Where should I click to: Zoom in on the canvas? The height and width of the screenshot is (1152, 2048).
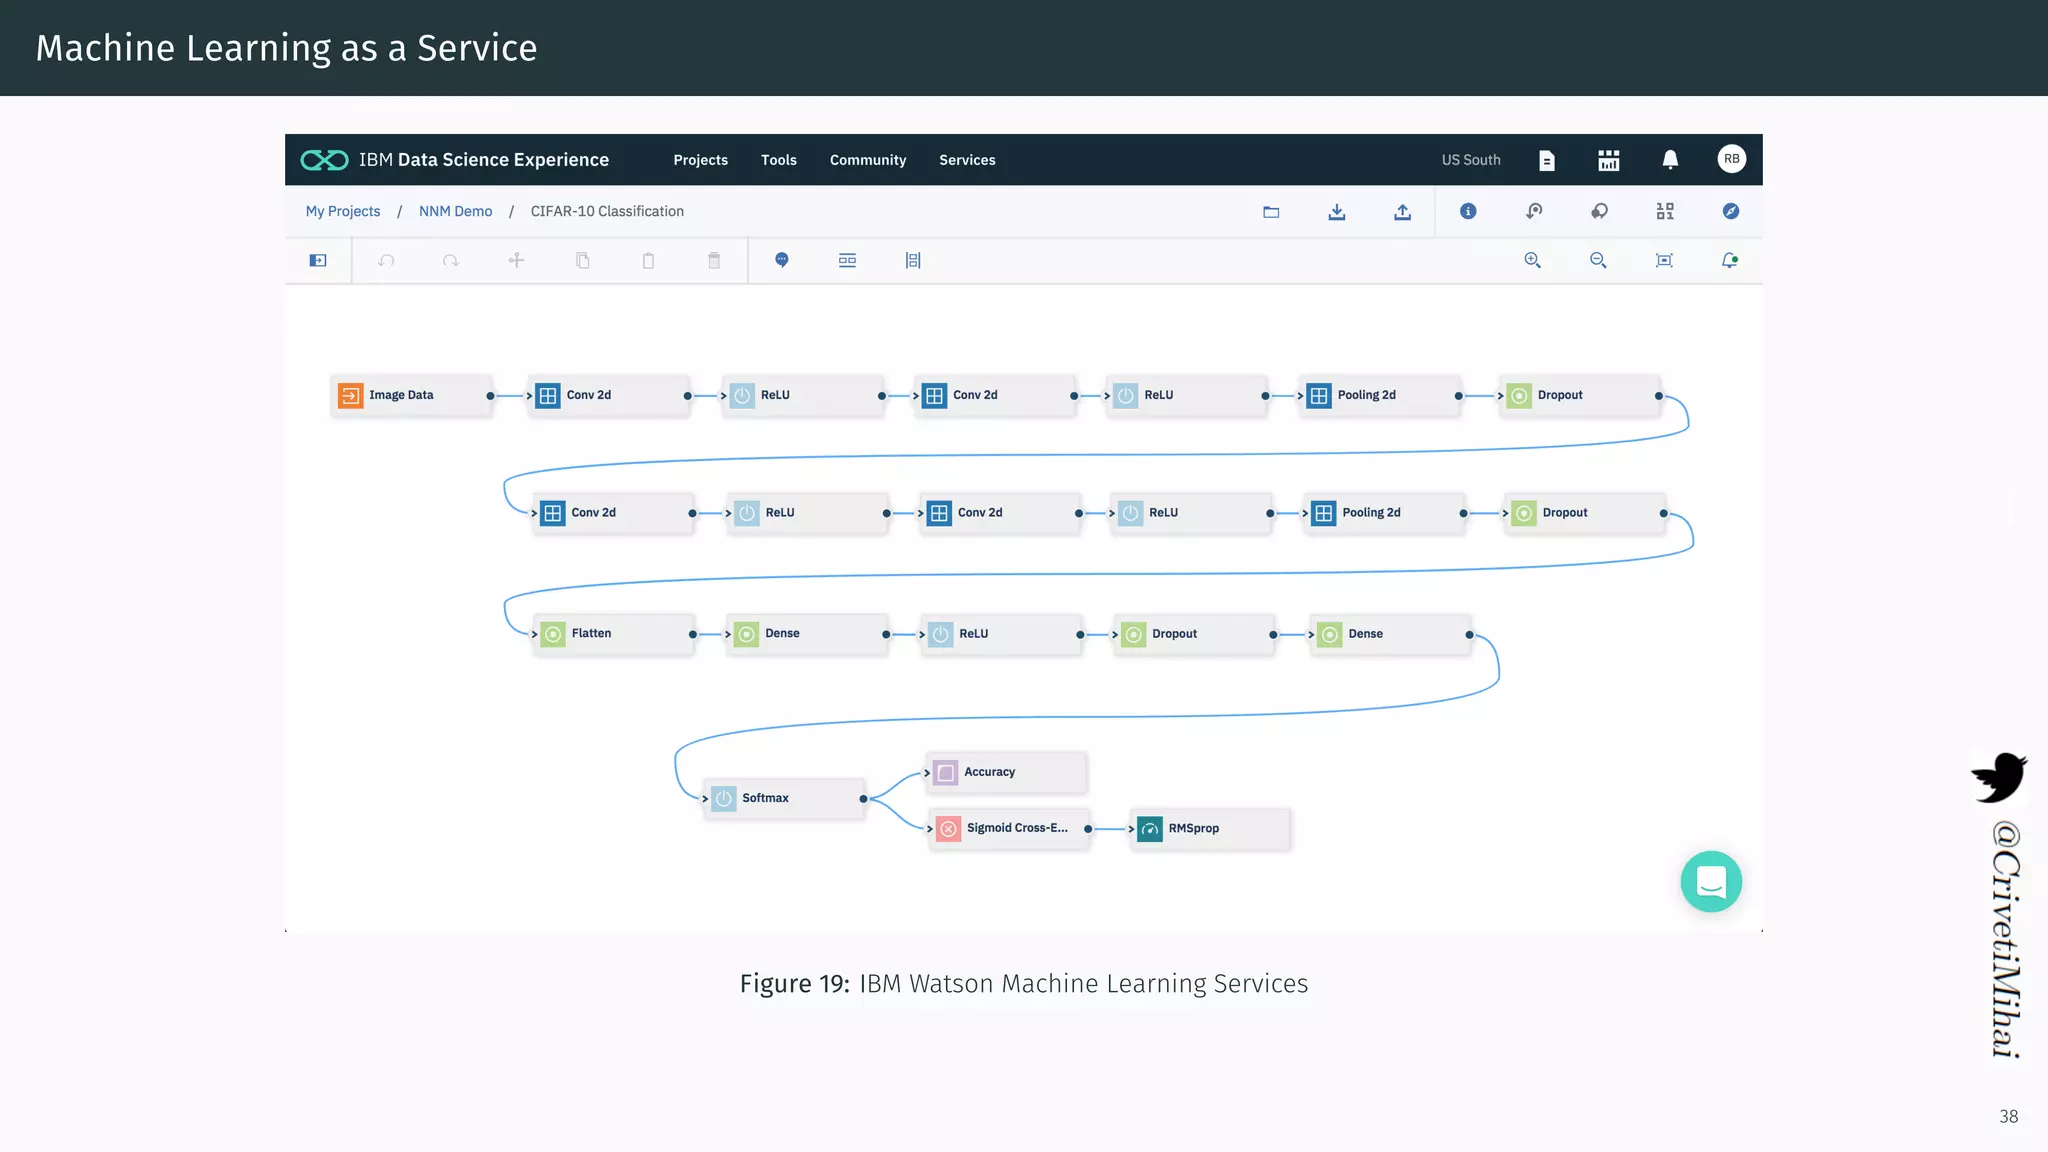[1532, 260]
